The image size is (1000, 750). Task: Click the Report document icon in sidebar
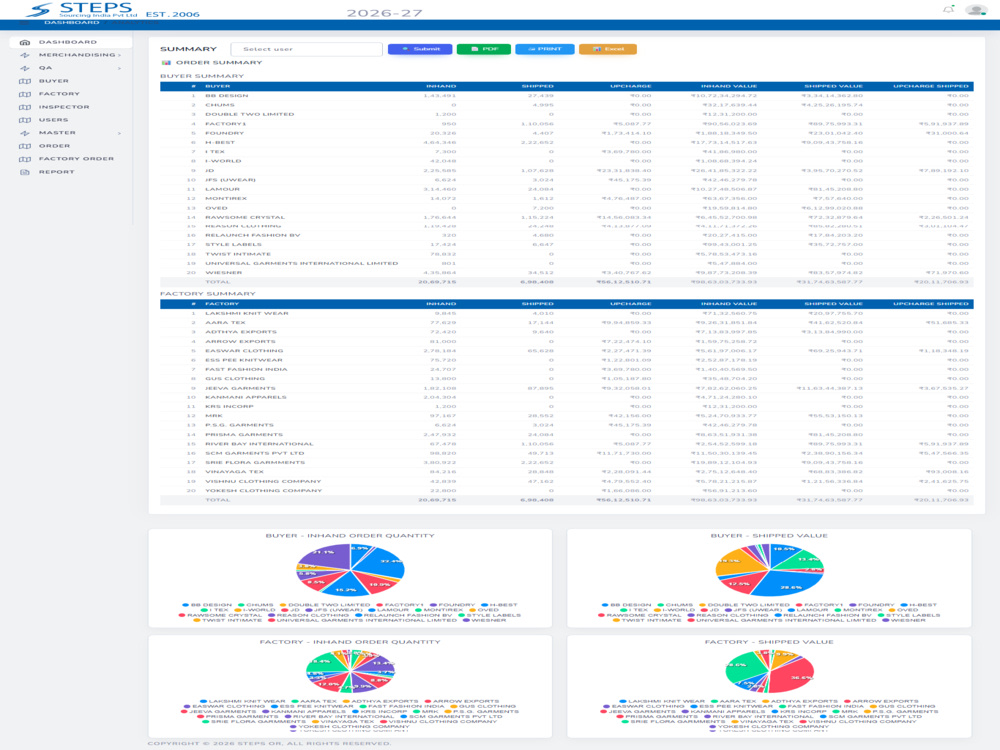pos(25,172)
